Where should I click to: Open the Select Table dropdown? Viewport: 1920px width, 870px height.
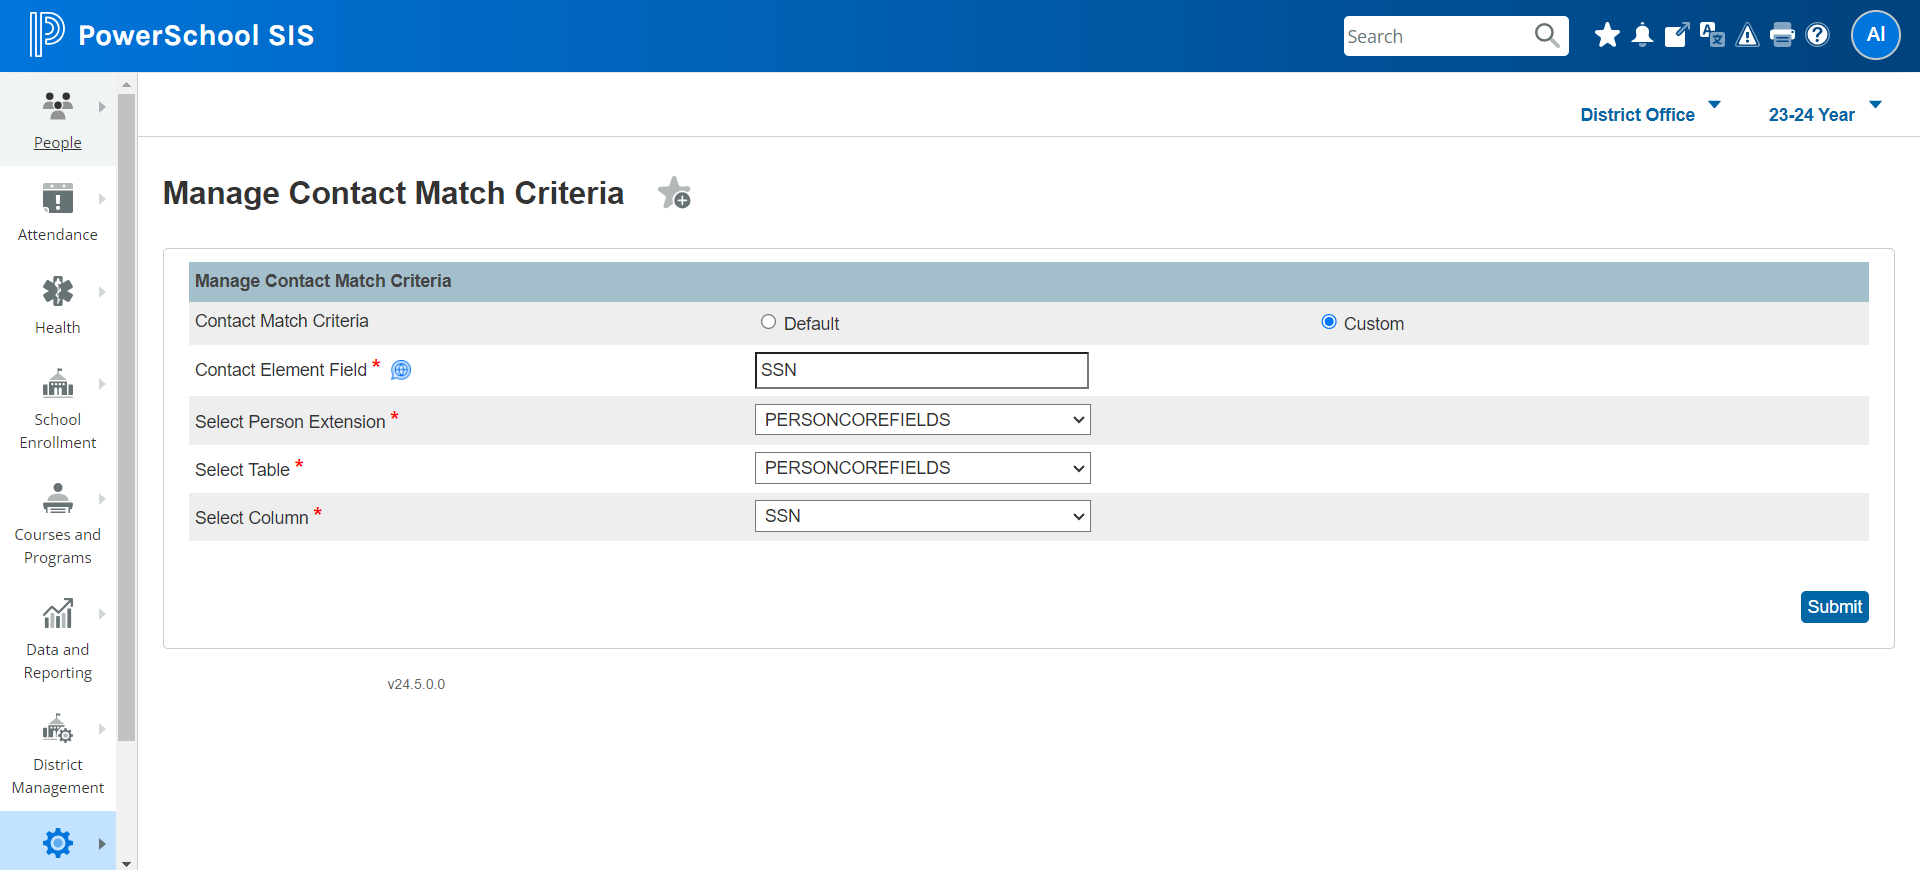922,468
